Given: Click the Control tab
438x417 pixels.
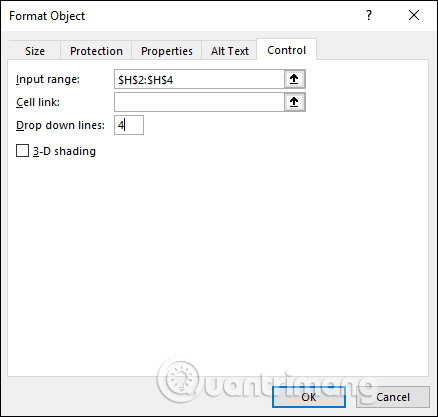Looking at the screenshot, I should click(x=286, y=50).
